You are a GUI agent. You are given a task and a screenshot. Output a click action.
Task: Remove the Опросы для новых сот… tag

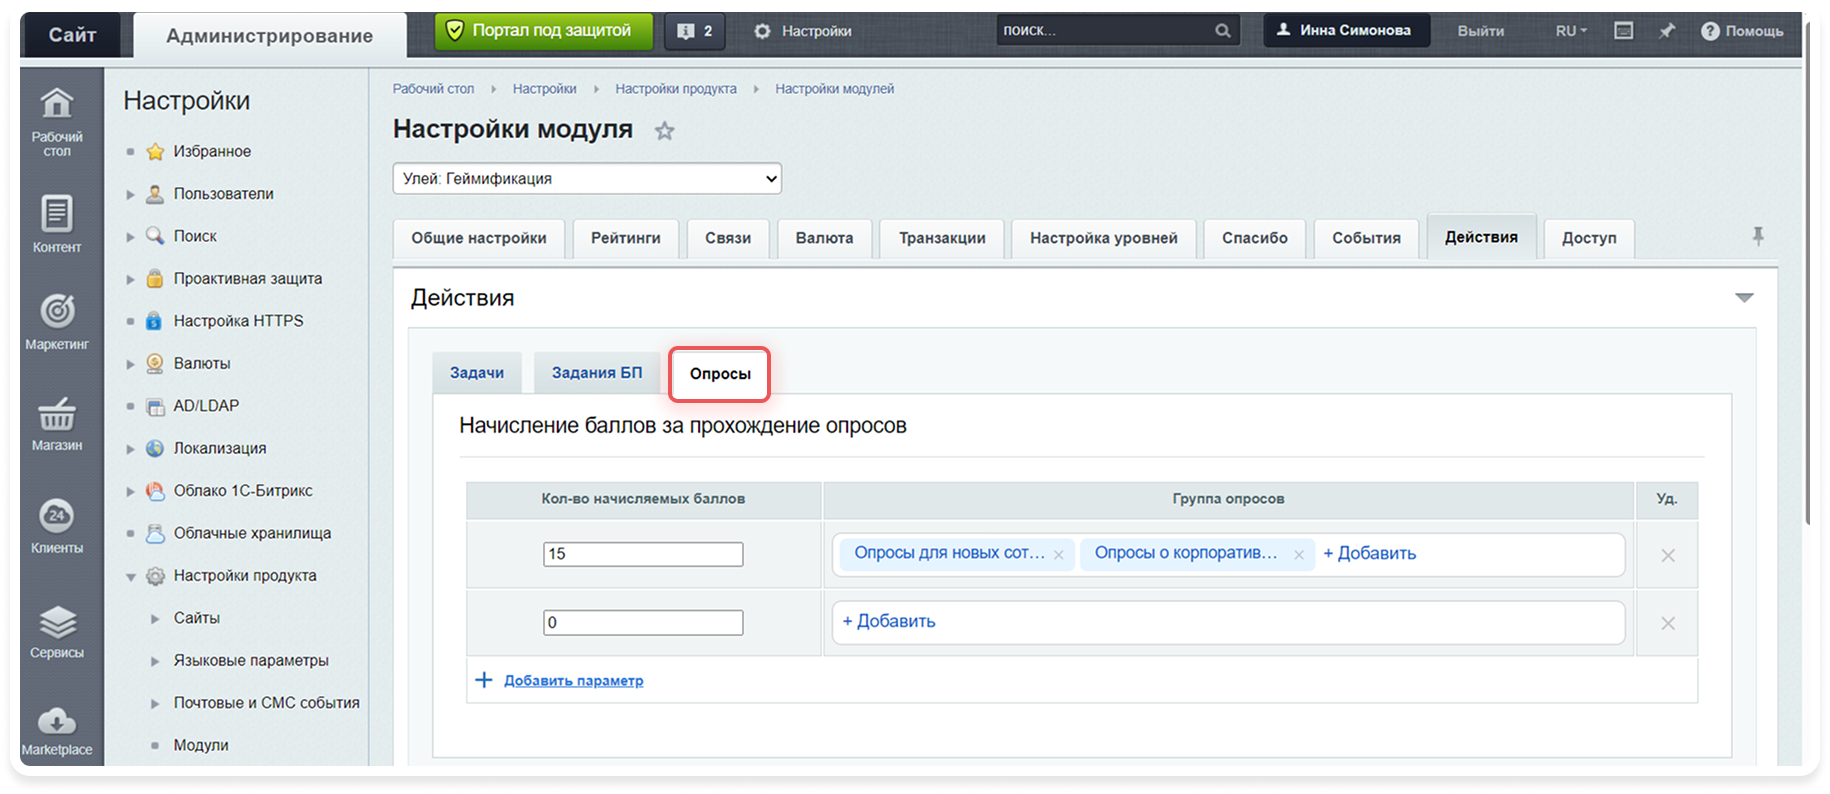pos(1058,555)
